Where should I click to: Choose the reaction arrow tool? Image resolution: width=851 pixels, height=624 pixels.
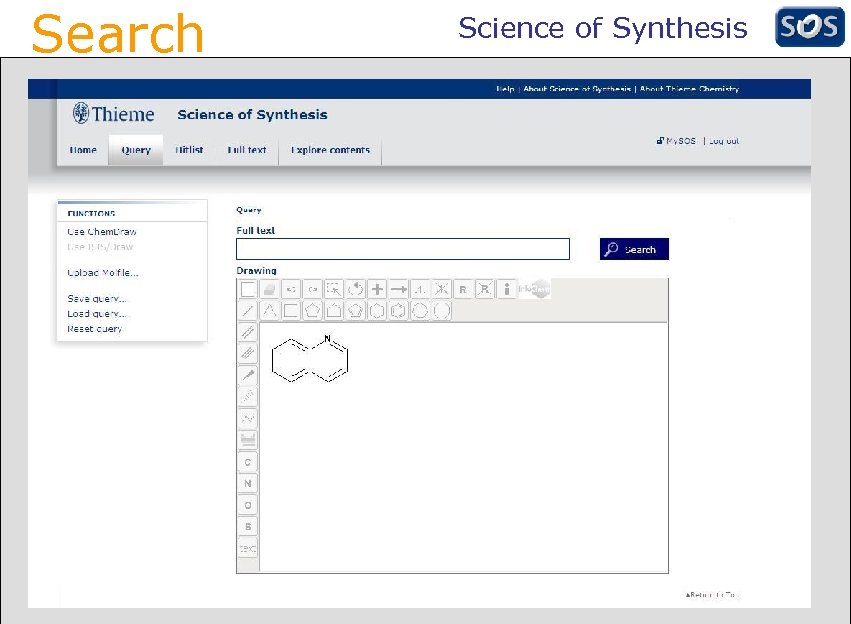coord(398,289)
